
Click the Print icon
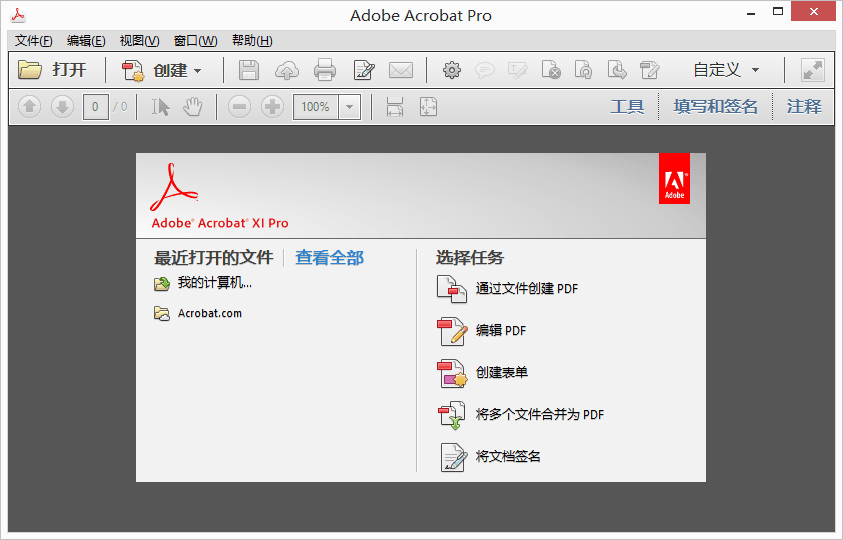(x=325, y=70)
